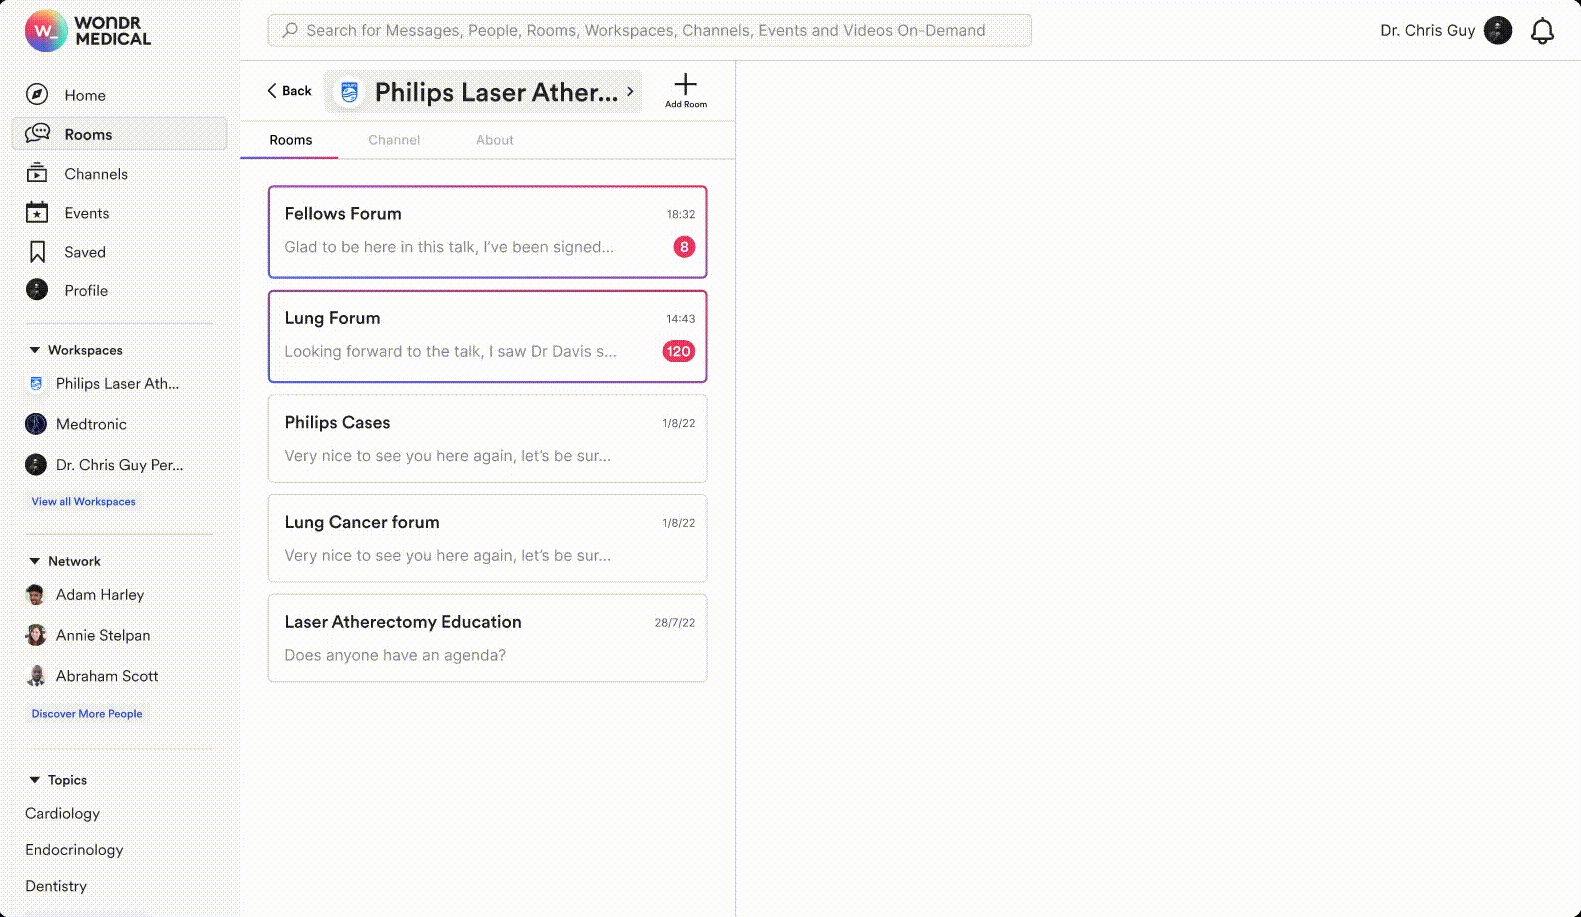Click the notification bell icon
The image size is (1581, 917).
tap(1542, 31)
